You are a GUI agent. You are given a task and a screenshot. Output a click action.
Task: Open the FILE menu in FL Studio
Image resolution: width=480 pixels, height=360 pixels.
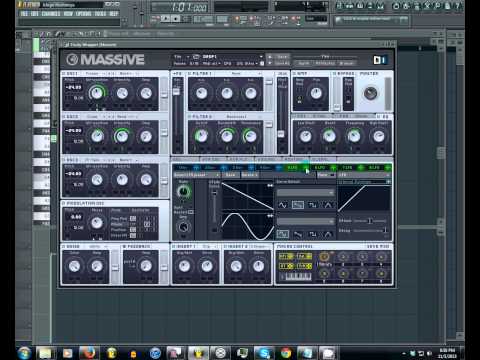(25, 14)
